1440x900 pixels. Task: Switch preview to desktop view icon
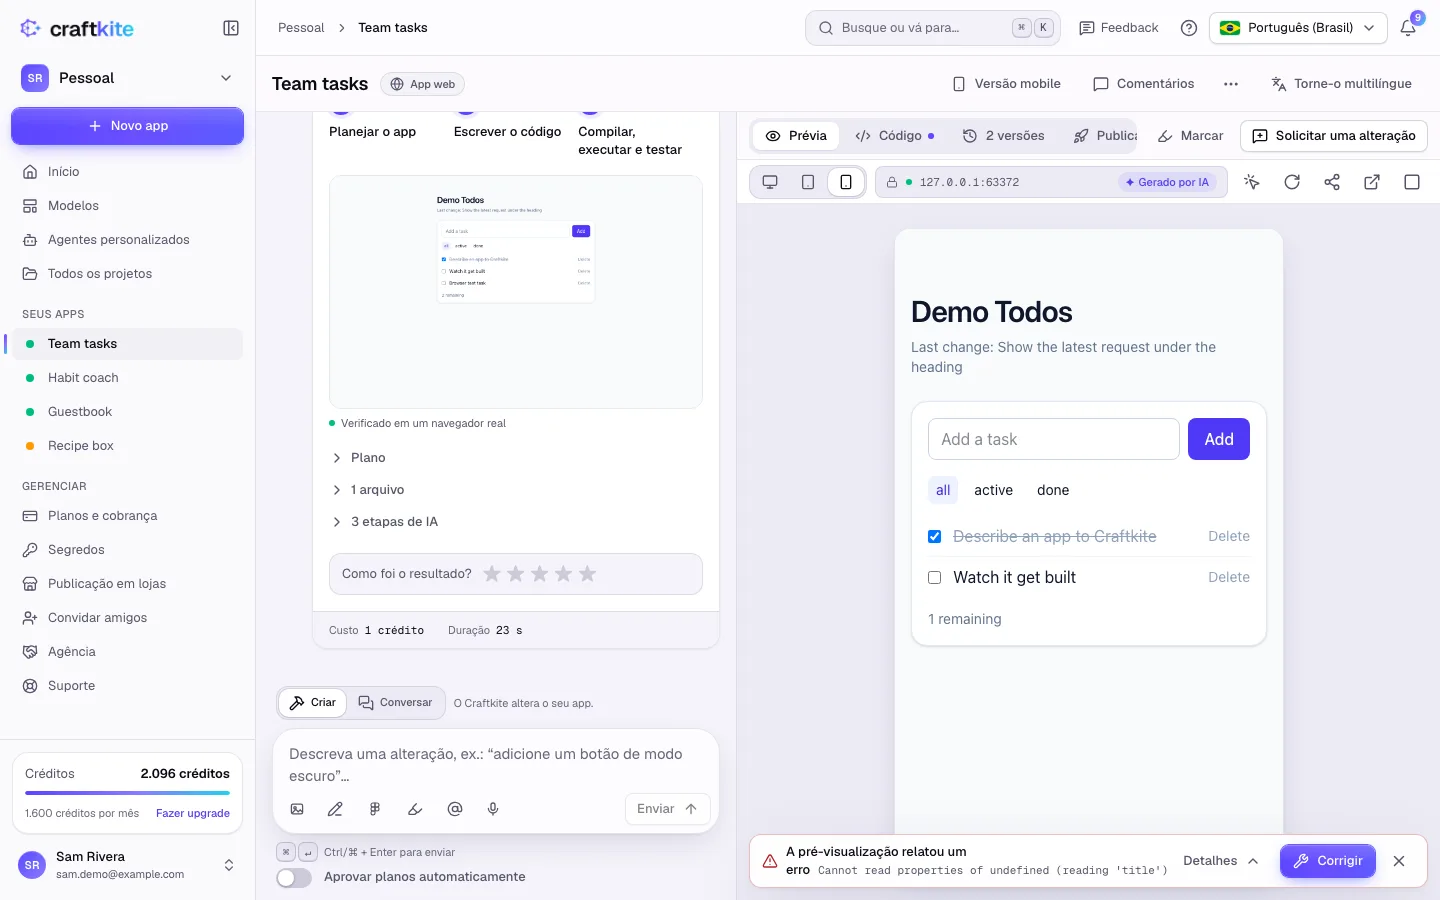(x=770, y=182)
